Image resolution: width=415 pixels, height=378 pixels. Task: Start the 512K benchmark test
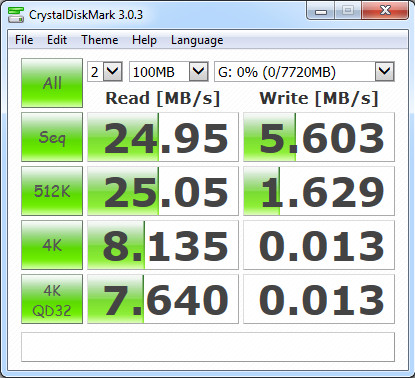click(52, 191)
